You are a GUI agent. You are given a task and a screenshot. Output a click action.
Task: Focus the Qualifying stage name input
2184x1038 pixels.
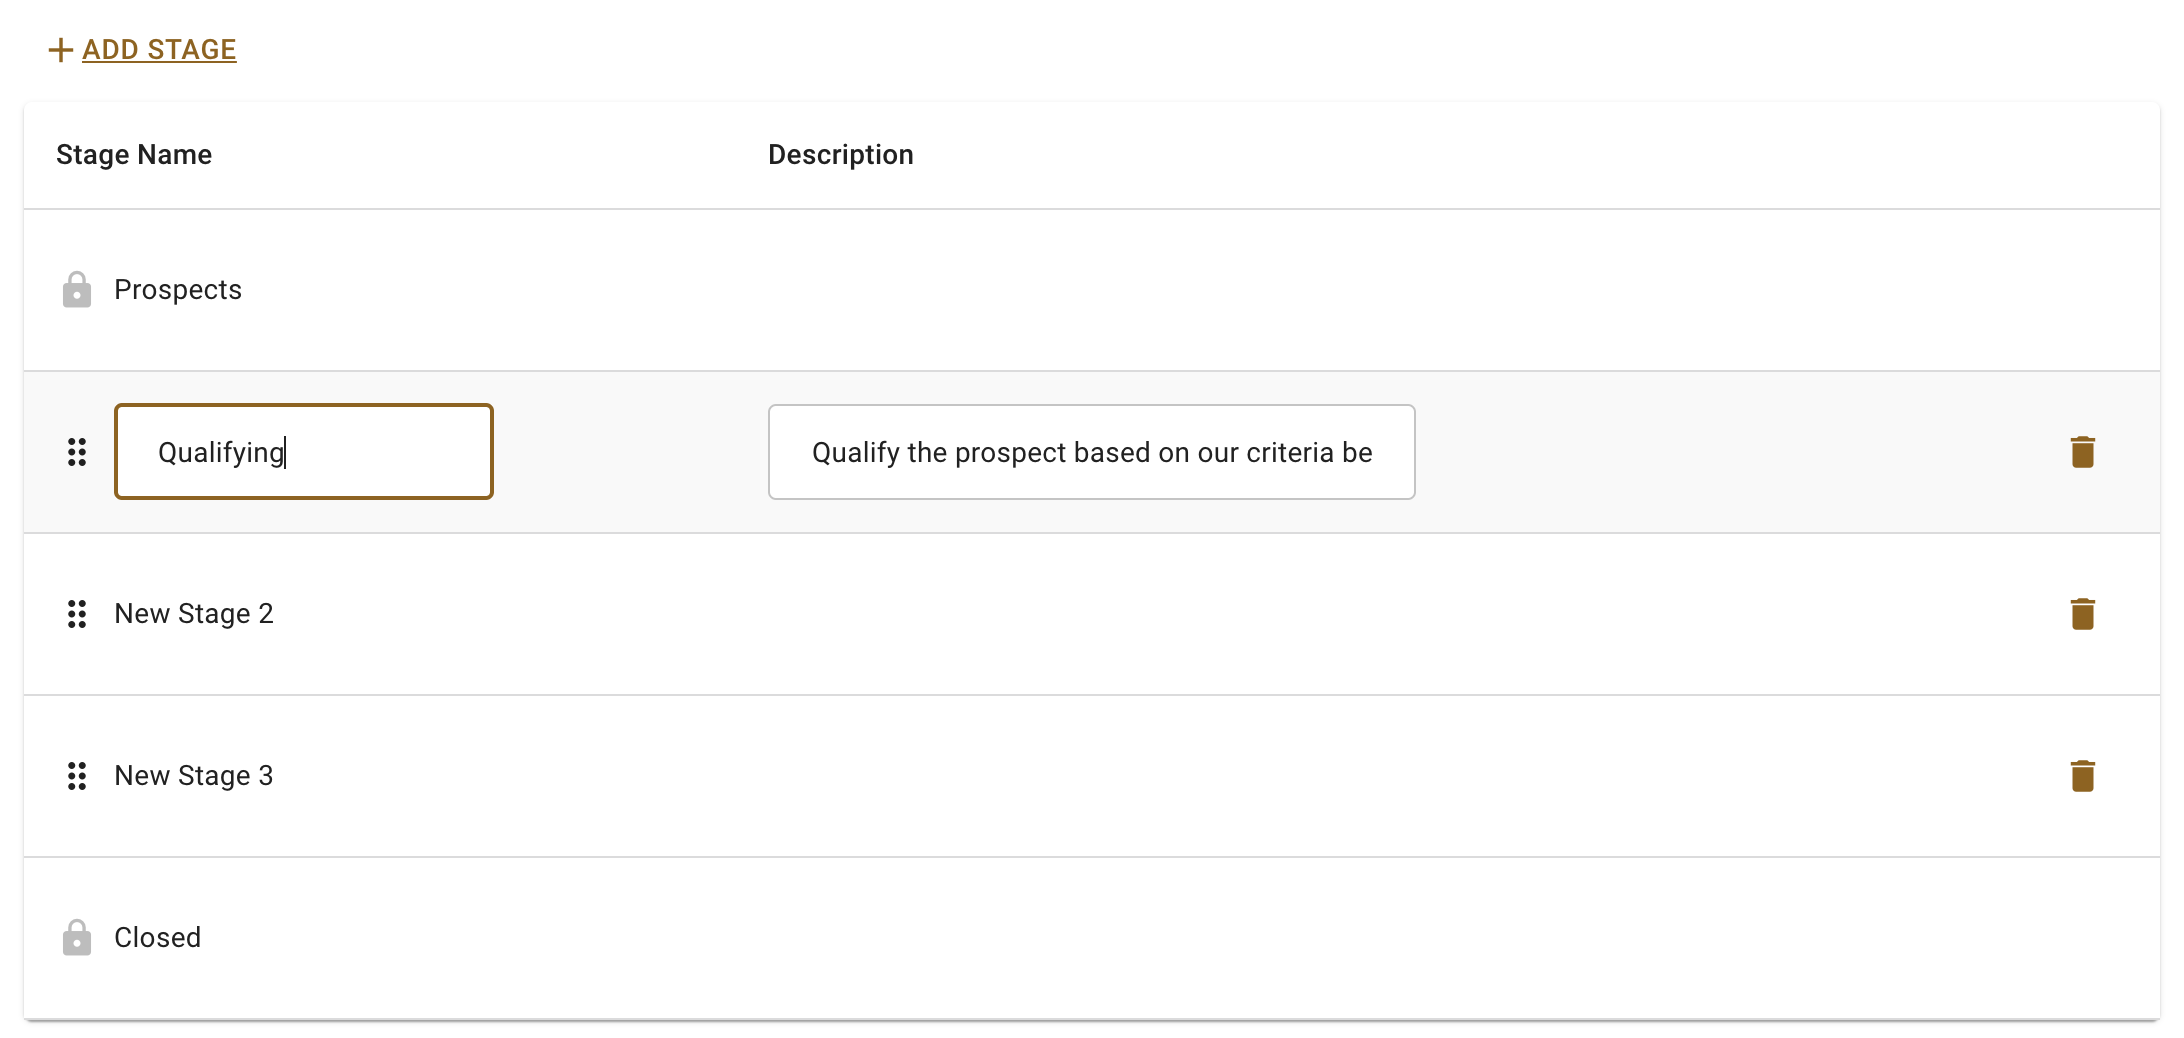(x=304, y=452)
